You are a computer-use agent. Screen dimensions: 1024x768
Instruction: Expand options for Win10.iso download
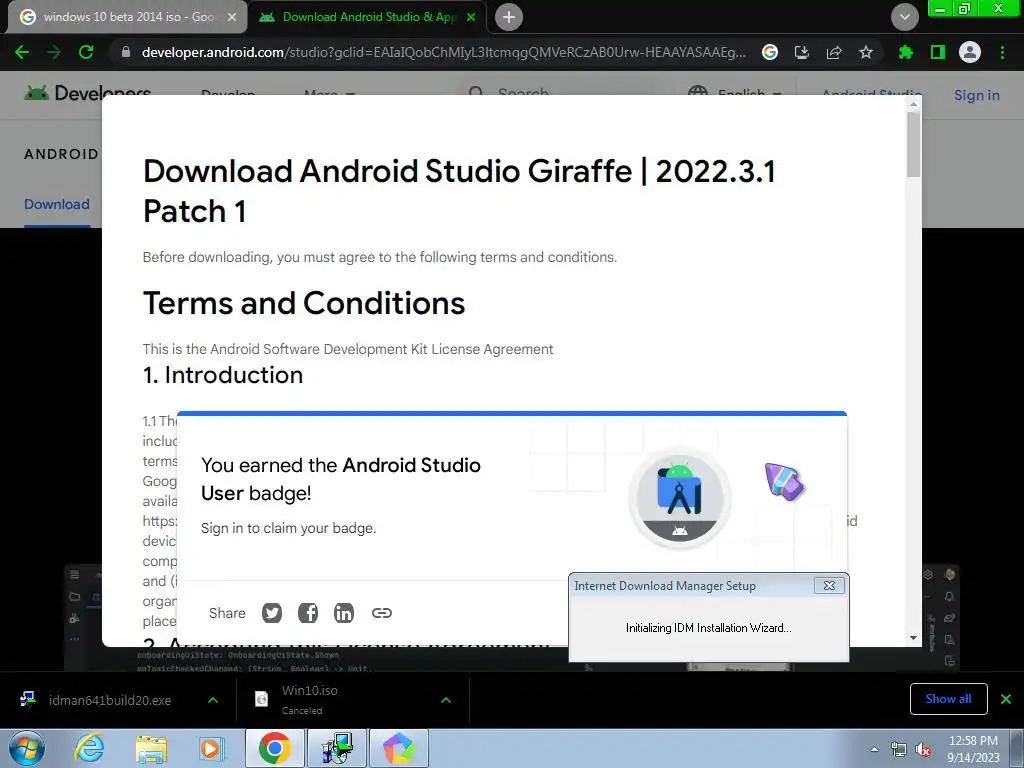coord(446,700)
